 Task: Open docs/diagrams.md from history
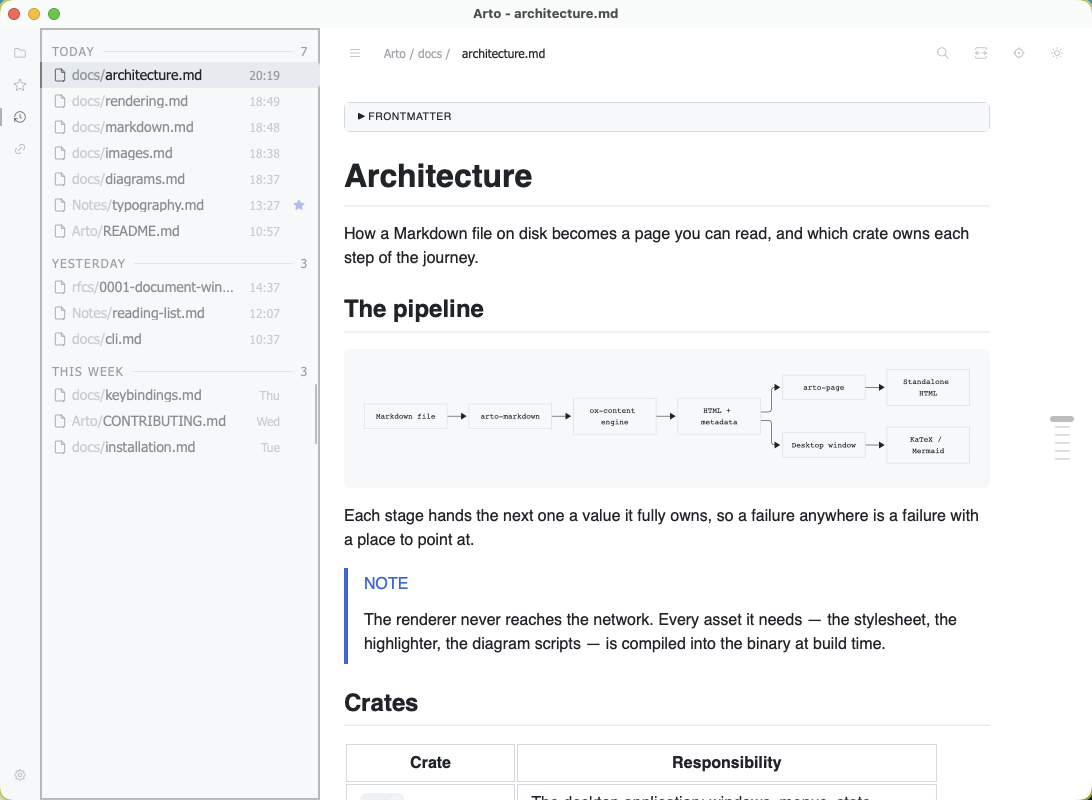pos(180,179)
